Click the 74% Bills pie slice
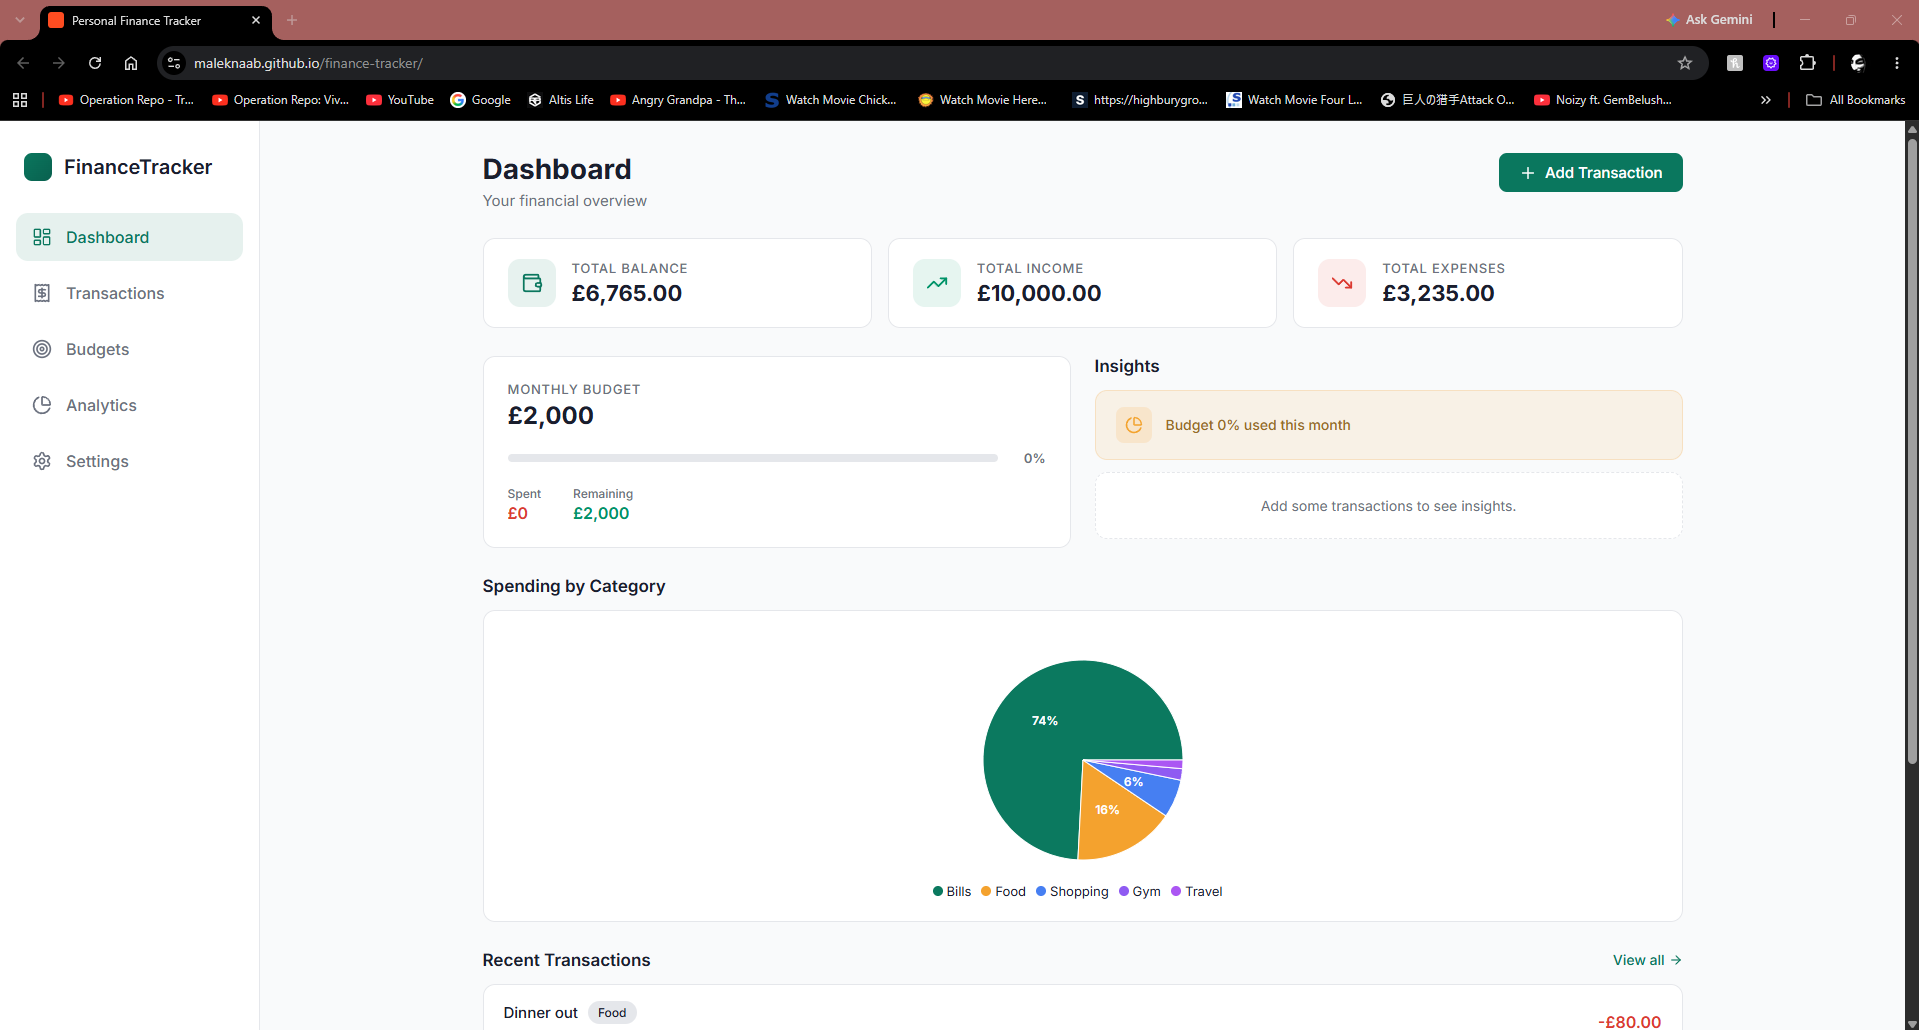 (1045, 721)
